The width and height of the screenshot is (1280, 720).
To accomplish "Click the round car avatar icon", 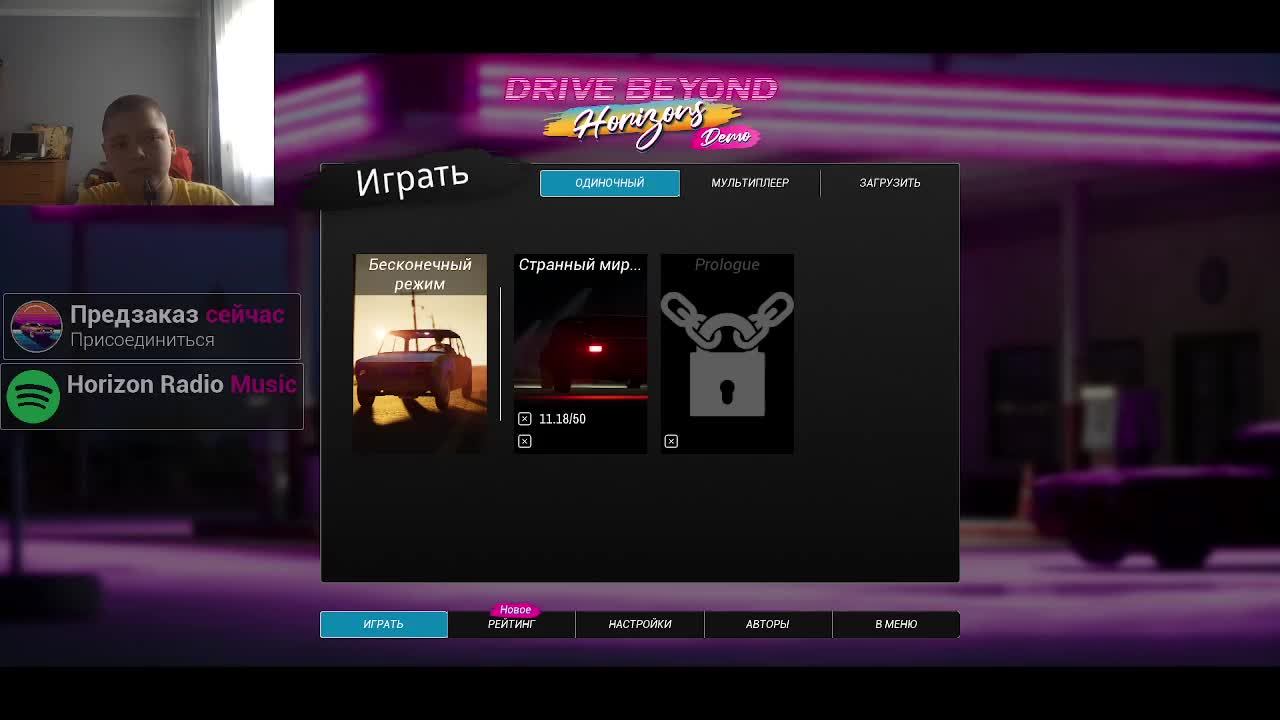I will 36,327.
